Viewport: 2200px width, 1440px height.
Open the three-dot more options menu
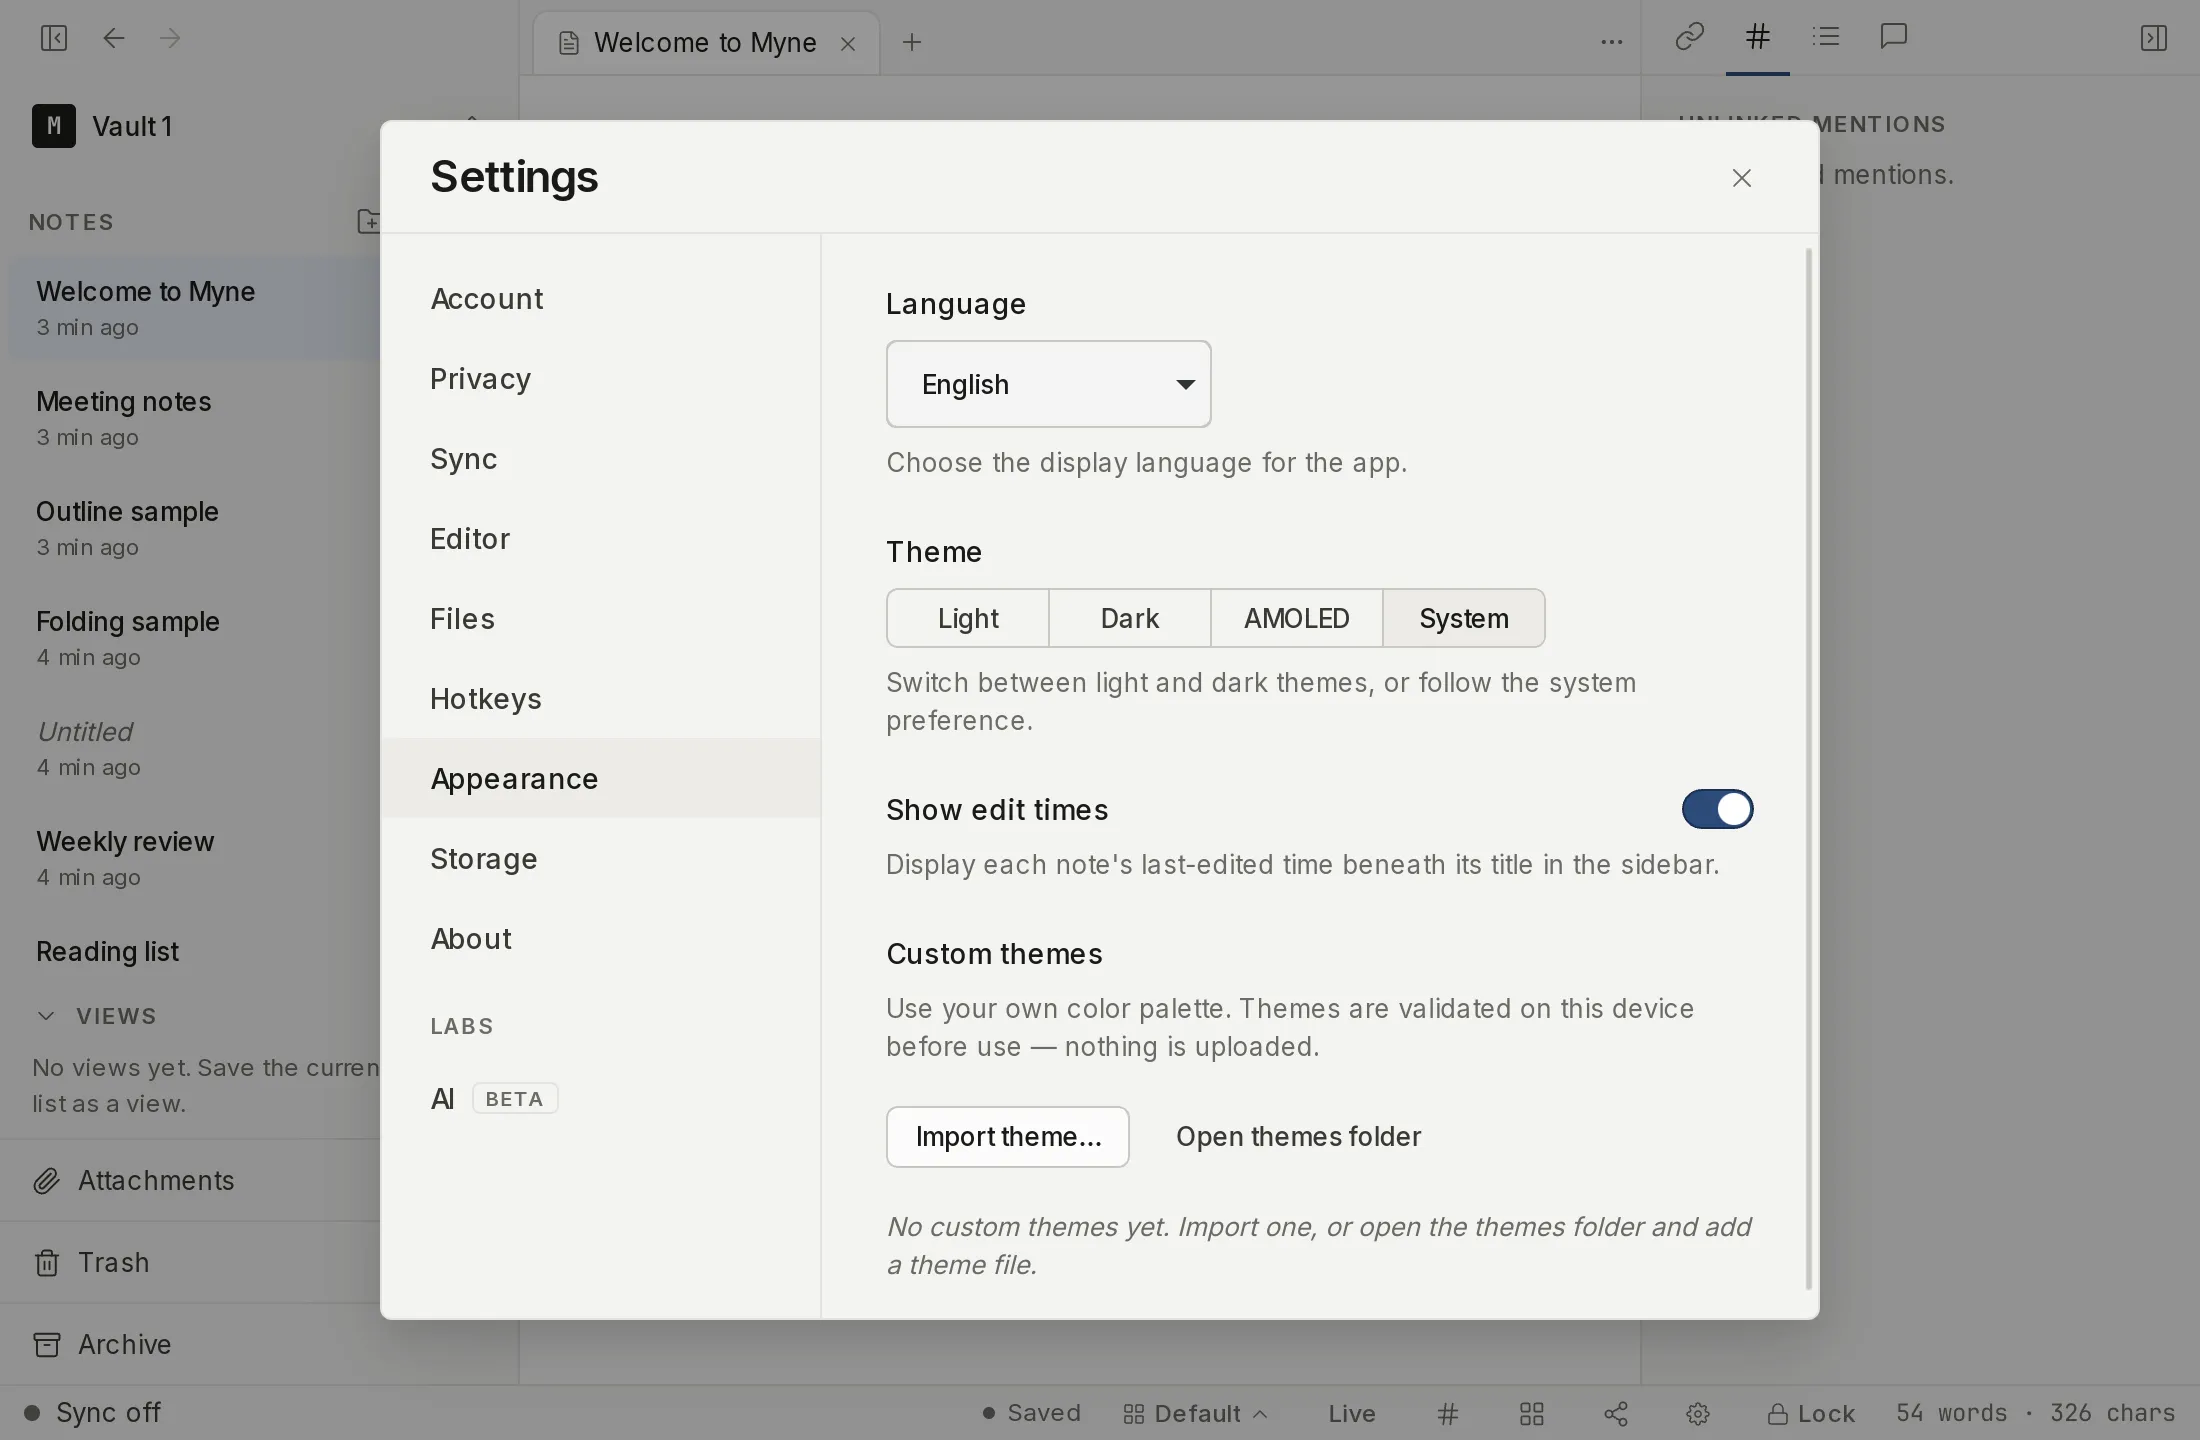(x=1611, y=42)
